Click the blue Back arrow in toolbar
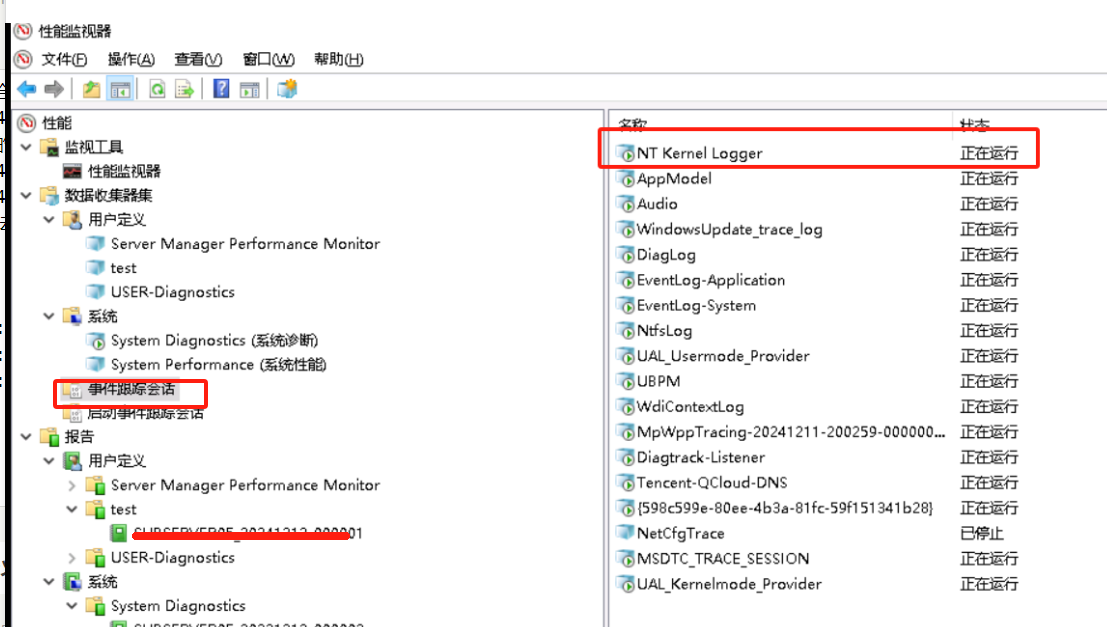 coord(26,90)
